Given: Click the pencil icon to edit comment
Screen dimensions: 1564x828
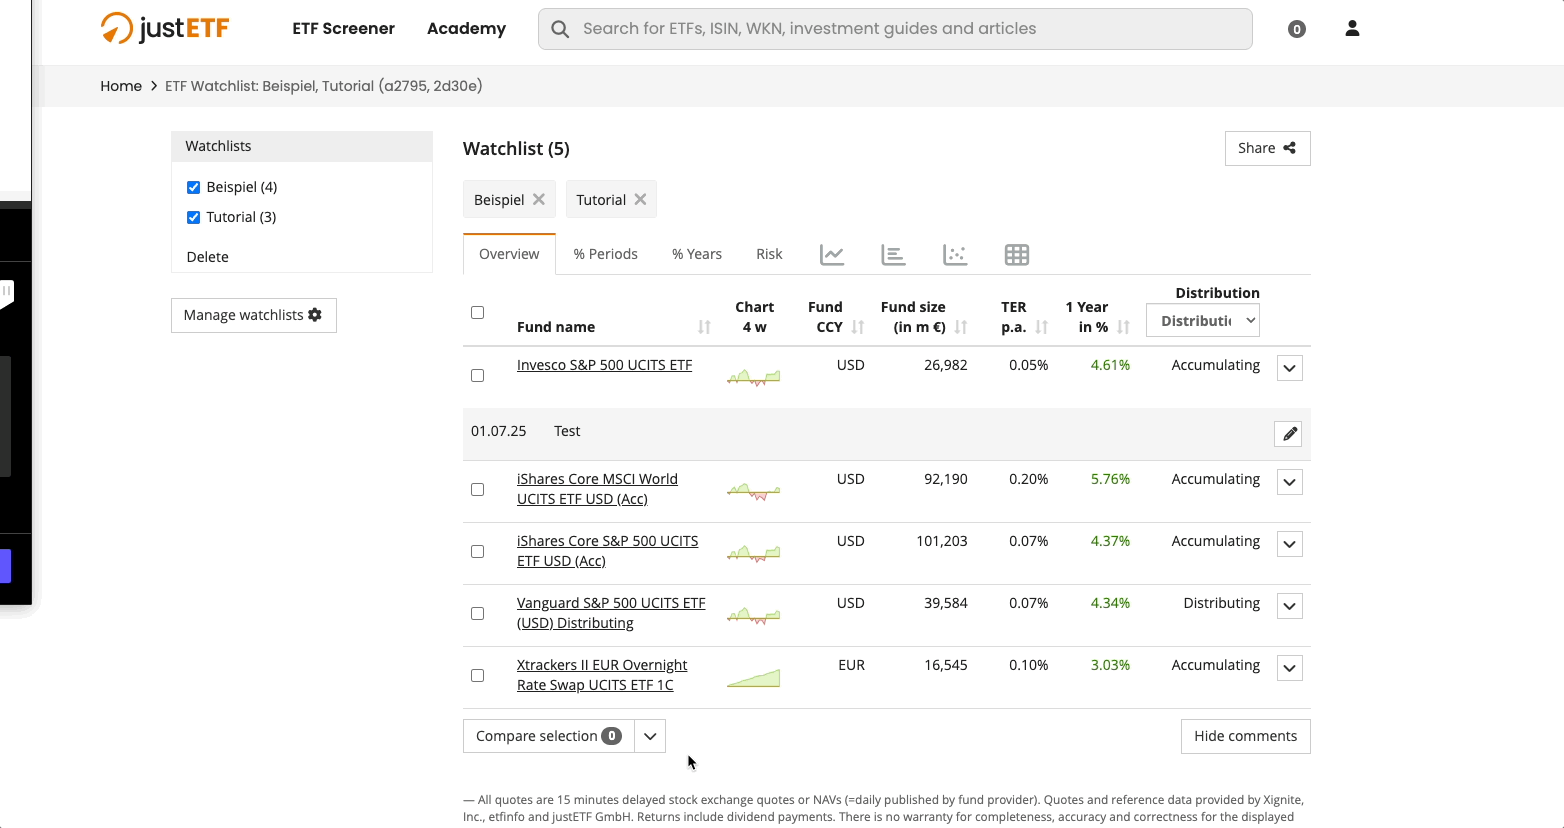Looking at the screenshot, I should pos(1289,434).
